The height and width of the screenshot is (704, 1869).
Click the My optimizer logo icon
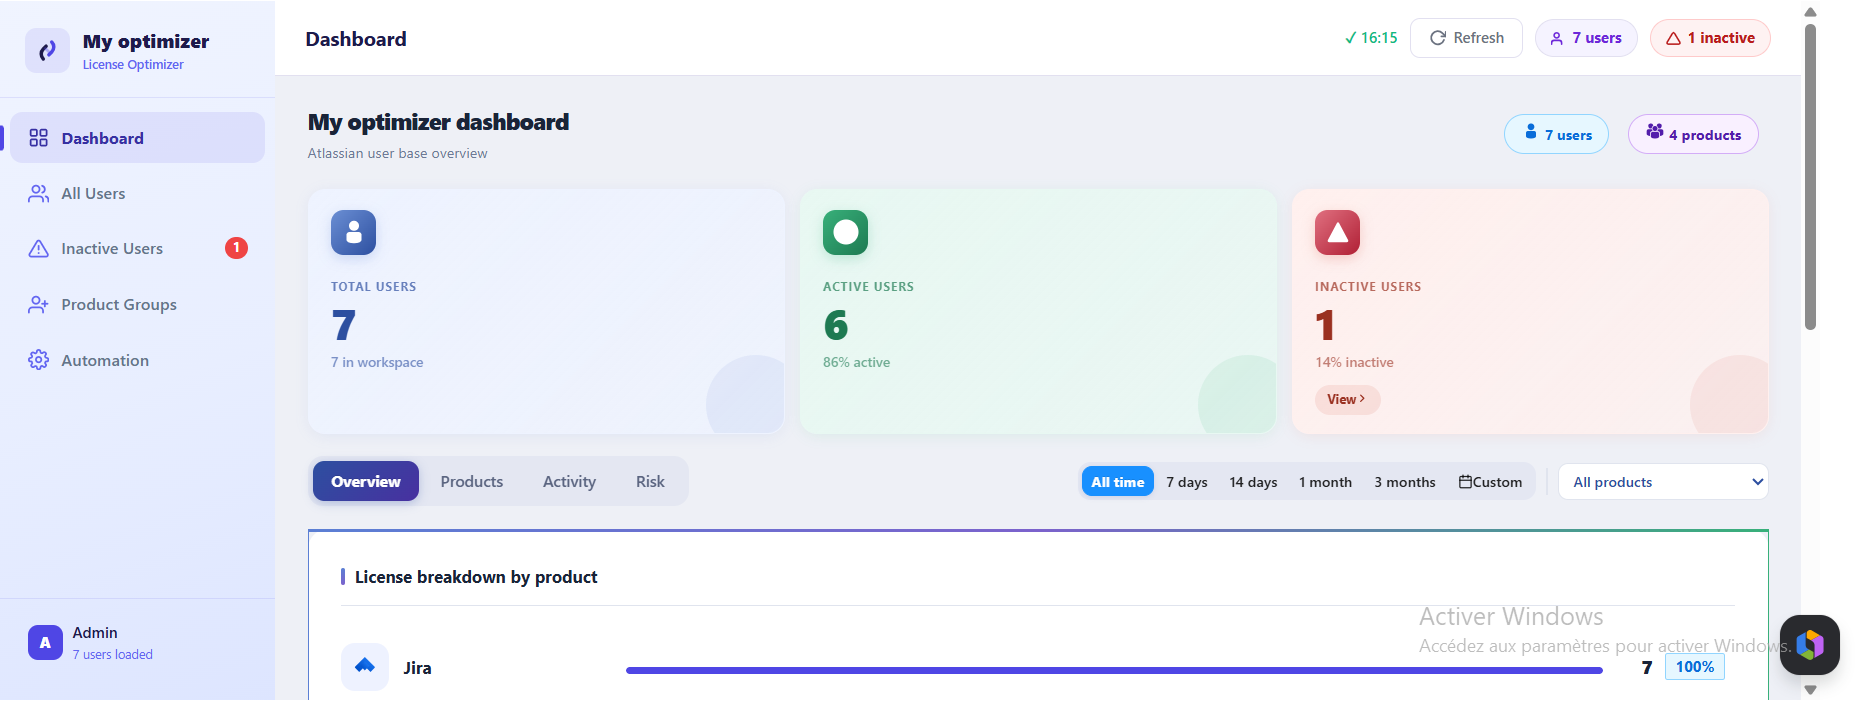point(47,50)
